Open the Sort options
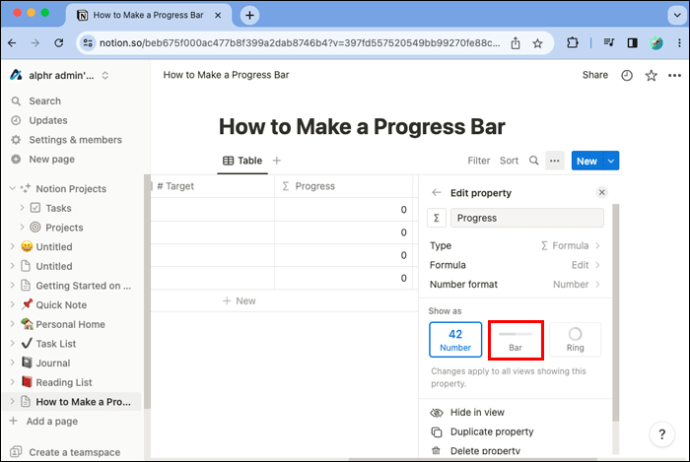 (509, 161)
